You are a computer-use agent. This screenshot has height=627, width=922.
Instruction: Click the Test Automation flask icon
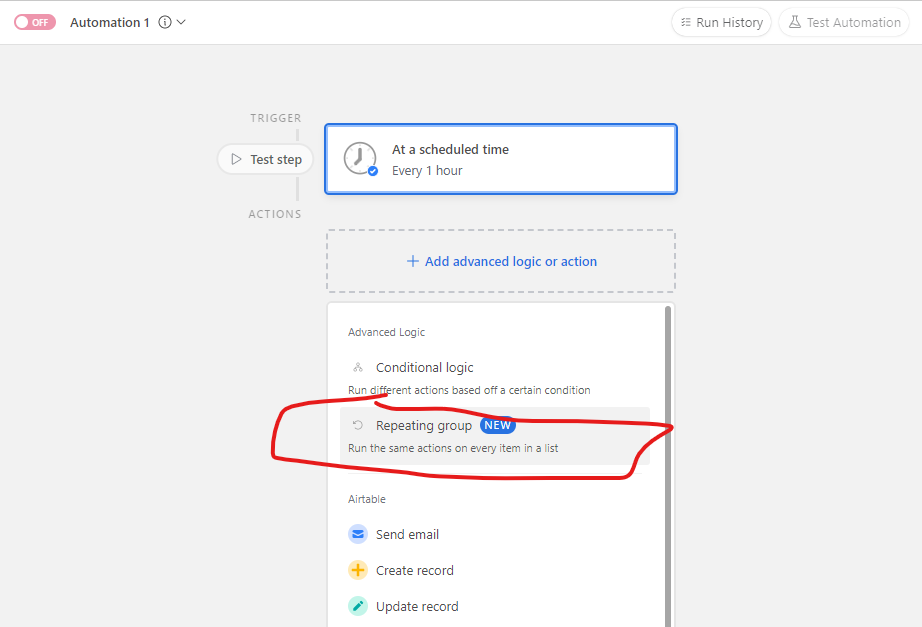794,22
